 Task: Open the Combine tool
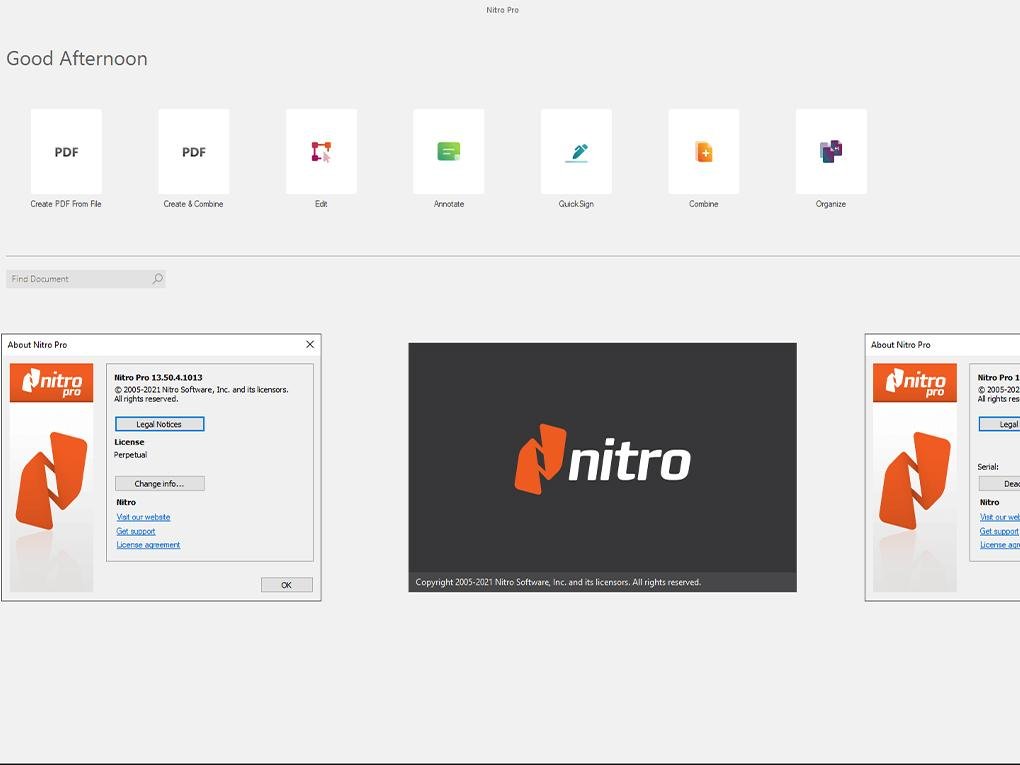coord(703,151)
